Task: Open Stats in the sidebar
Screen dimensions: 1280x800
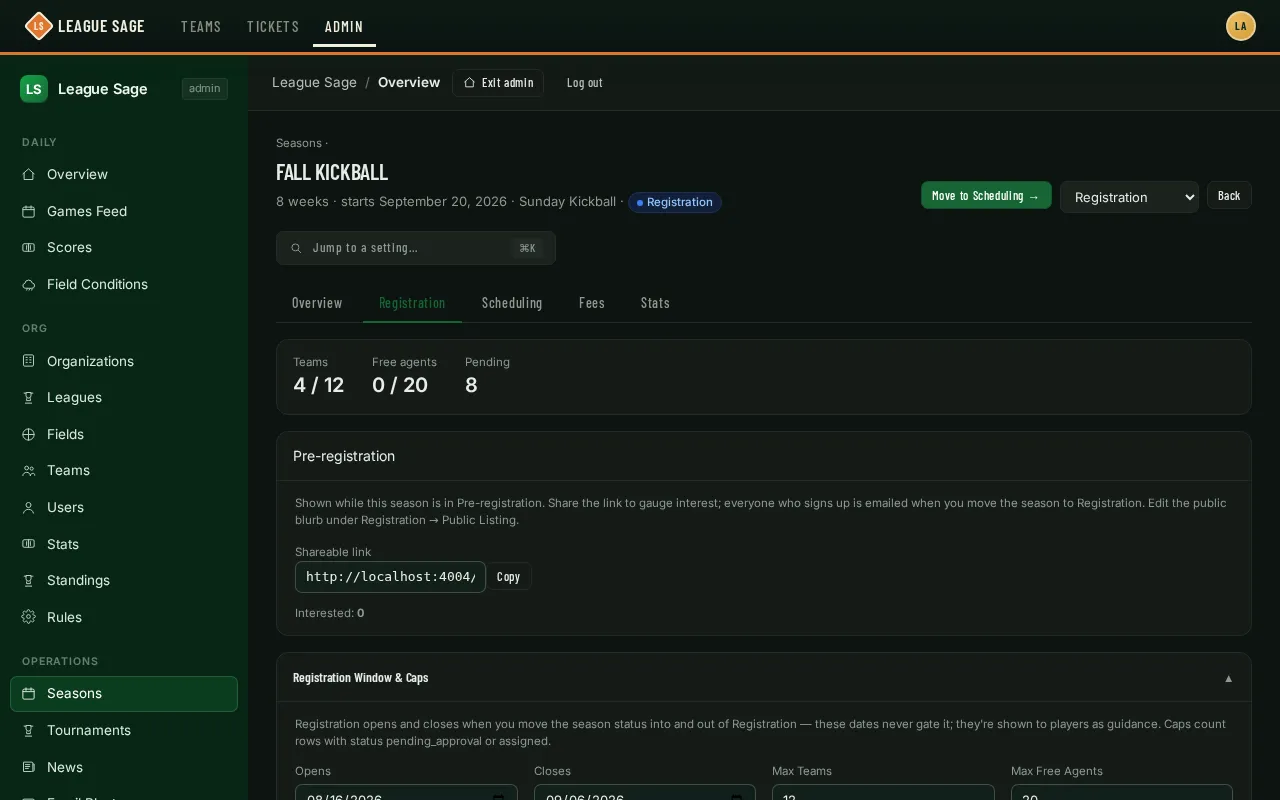Action: [x=124, y=544]
